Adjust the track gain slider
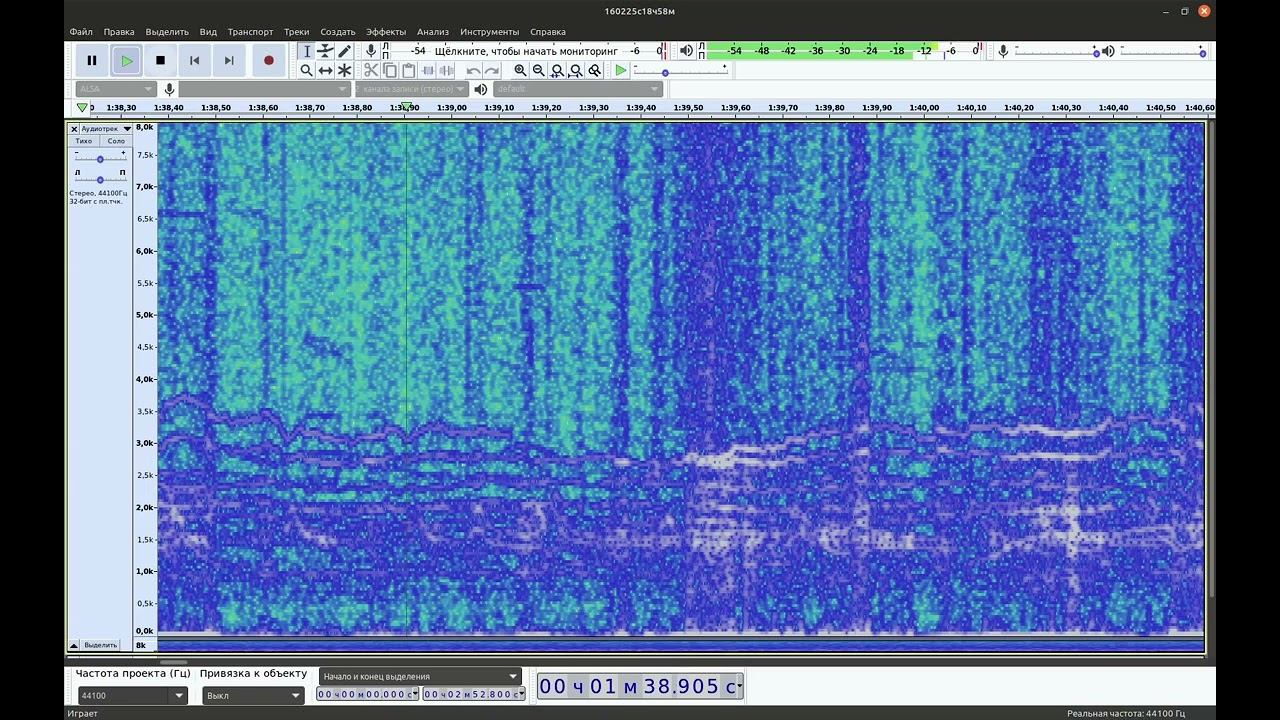This screenshot has width=1280, height=720. tap(100, 159)
